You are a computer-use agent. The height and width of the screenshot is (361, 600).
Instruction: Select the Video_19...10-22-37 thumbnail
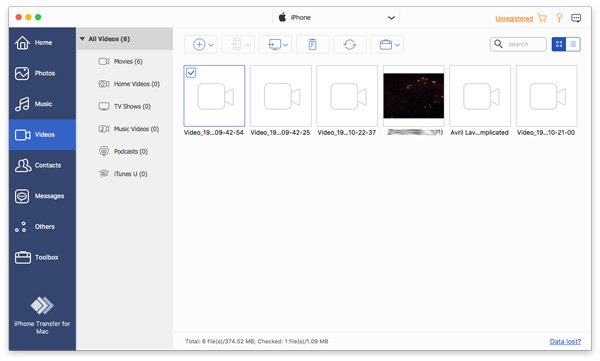(347, 96)
